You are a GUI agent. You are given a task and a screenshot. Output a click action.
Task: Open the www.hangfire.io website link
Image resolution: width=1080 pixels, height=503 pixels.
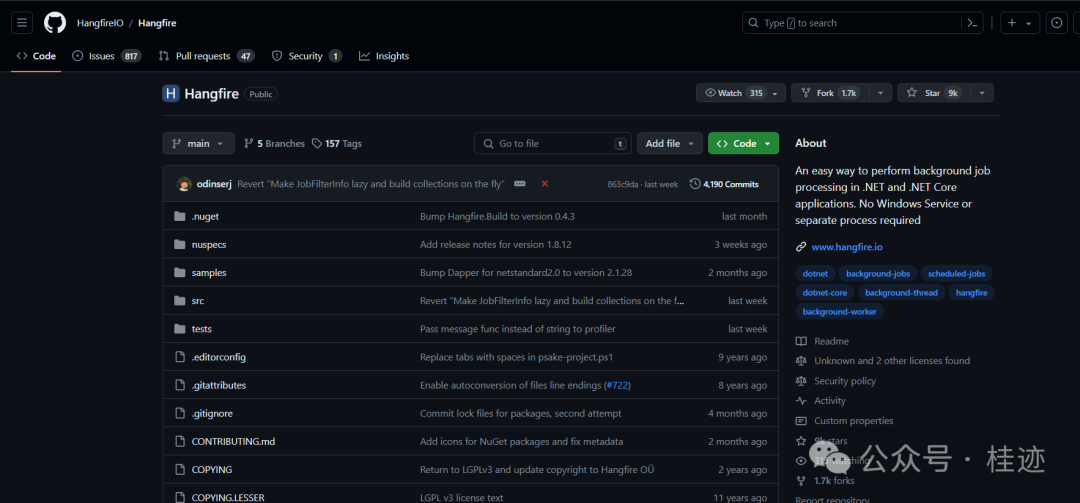point(846,246)
